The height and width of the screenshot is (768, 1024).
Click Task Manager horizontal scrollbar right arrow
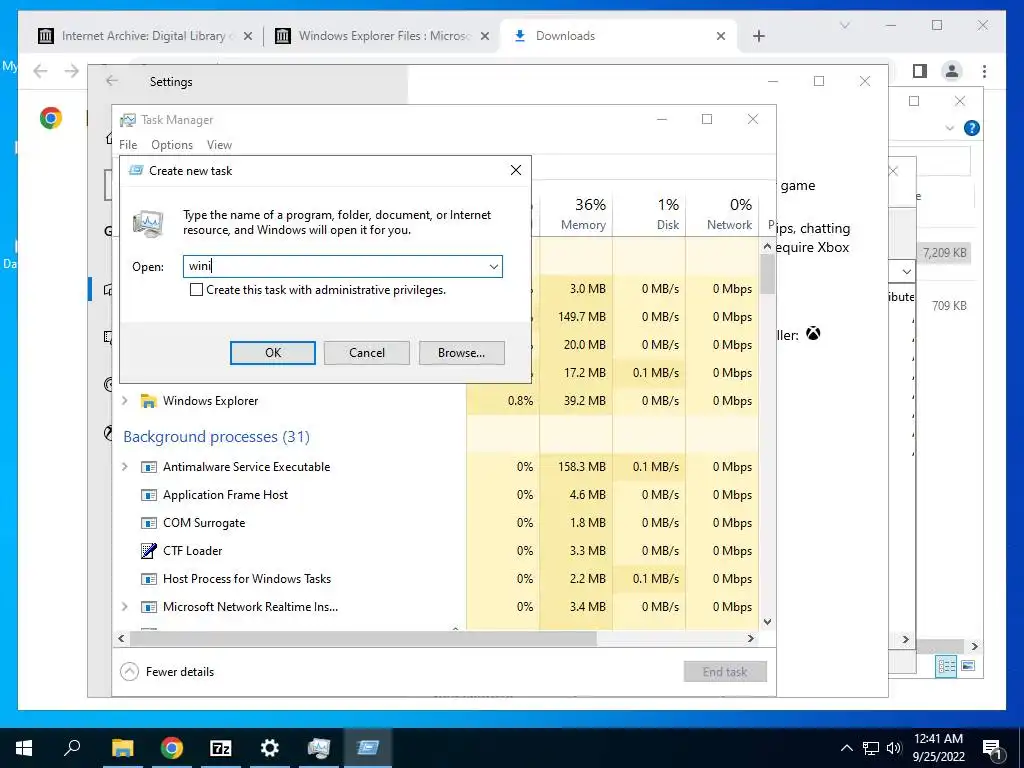click(750, 638)
